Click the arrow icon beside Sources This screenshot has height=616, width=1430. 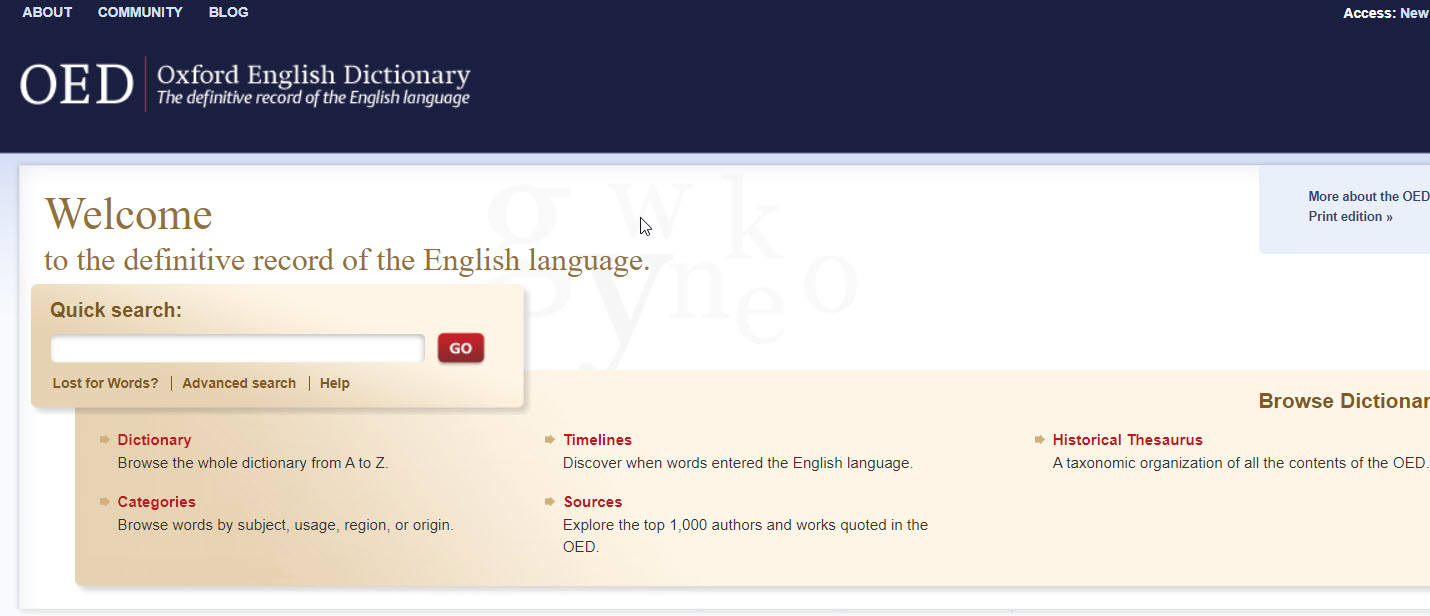[551, 501]
